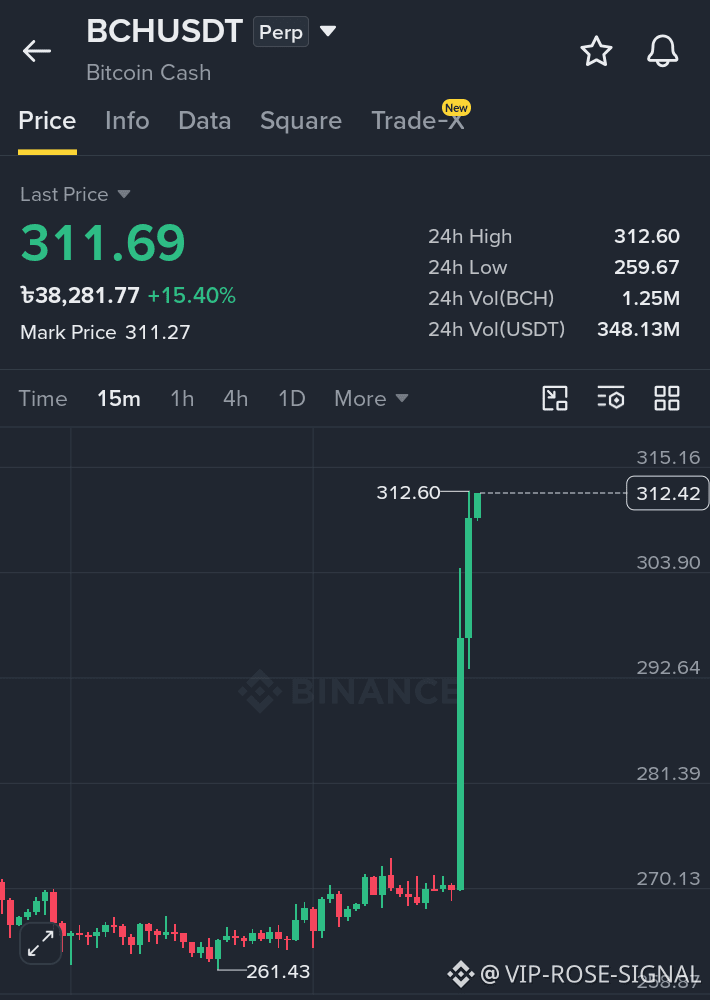Open the chart drawing tools icon
This screenshot has width=710, height=1000.
click(x=554, y=399)
